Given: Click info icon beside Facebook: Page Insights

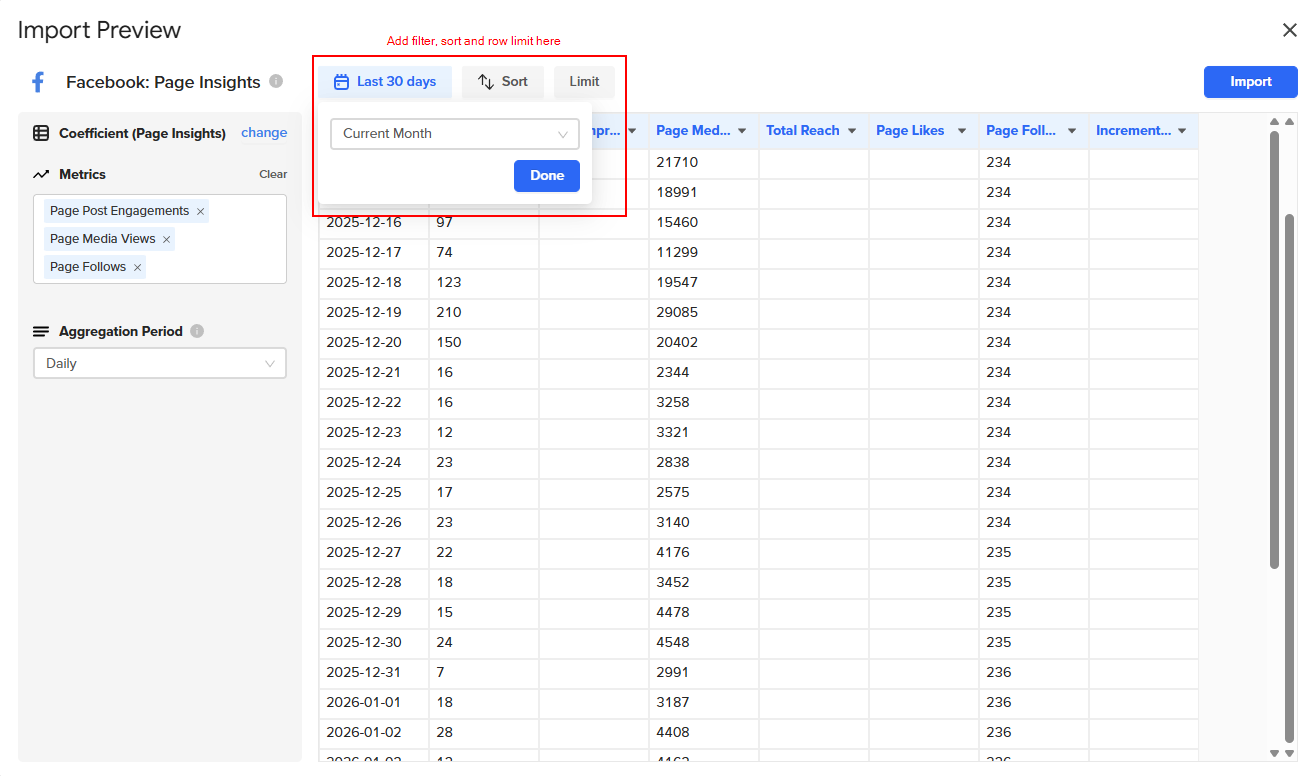Looking at the screenshot, I should tap(276, 81).
